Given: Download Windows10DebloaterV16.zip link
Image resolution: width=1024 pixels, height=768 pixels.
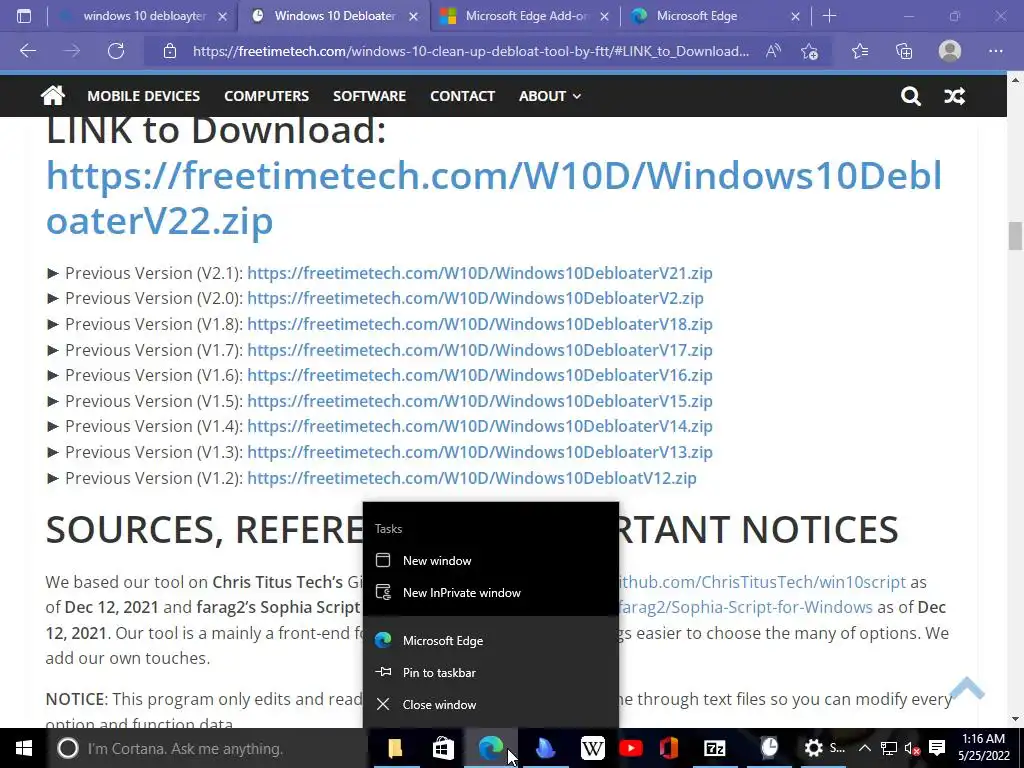Looking at the screenshot, I should (479, 376).
